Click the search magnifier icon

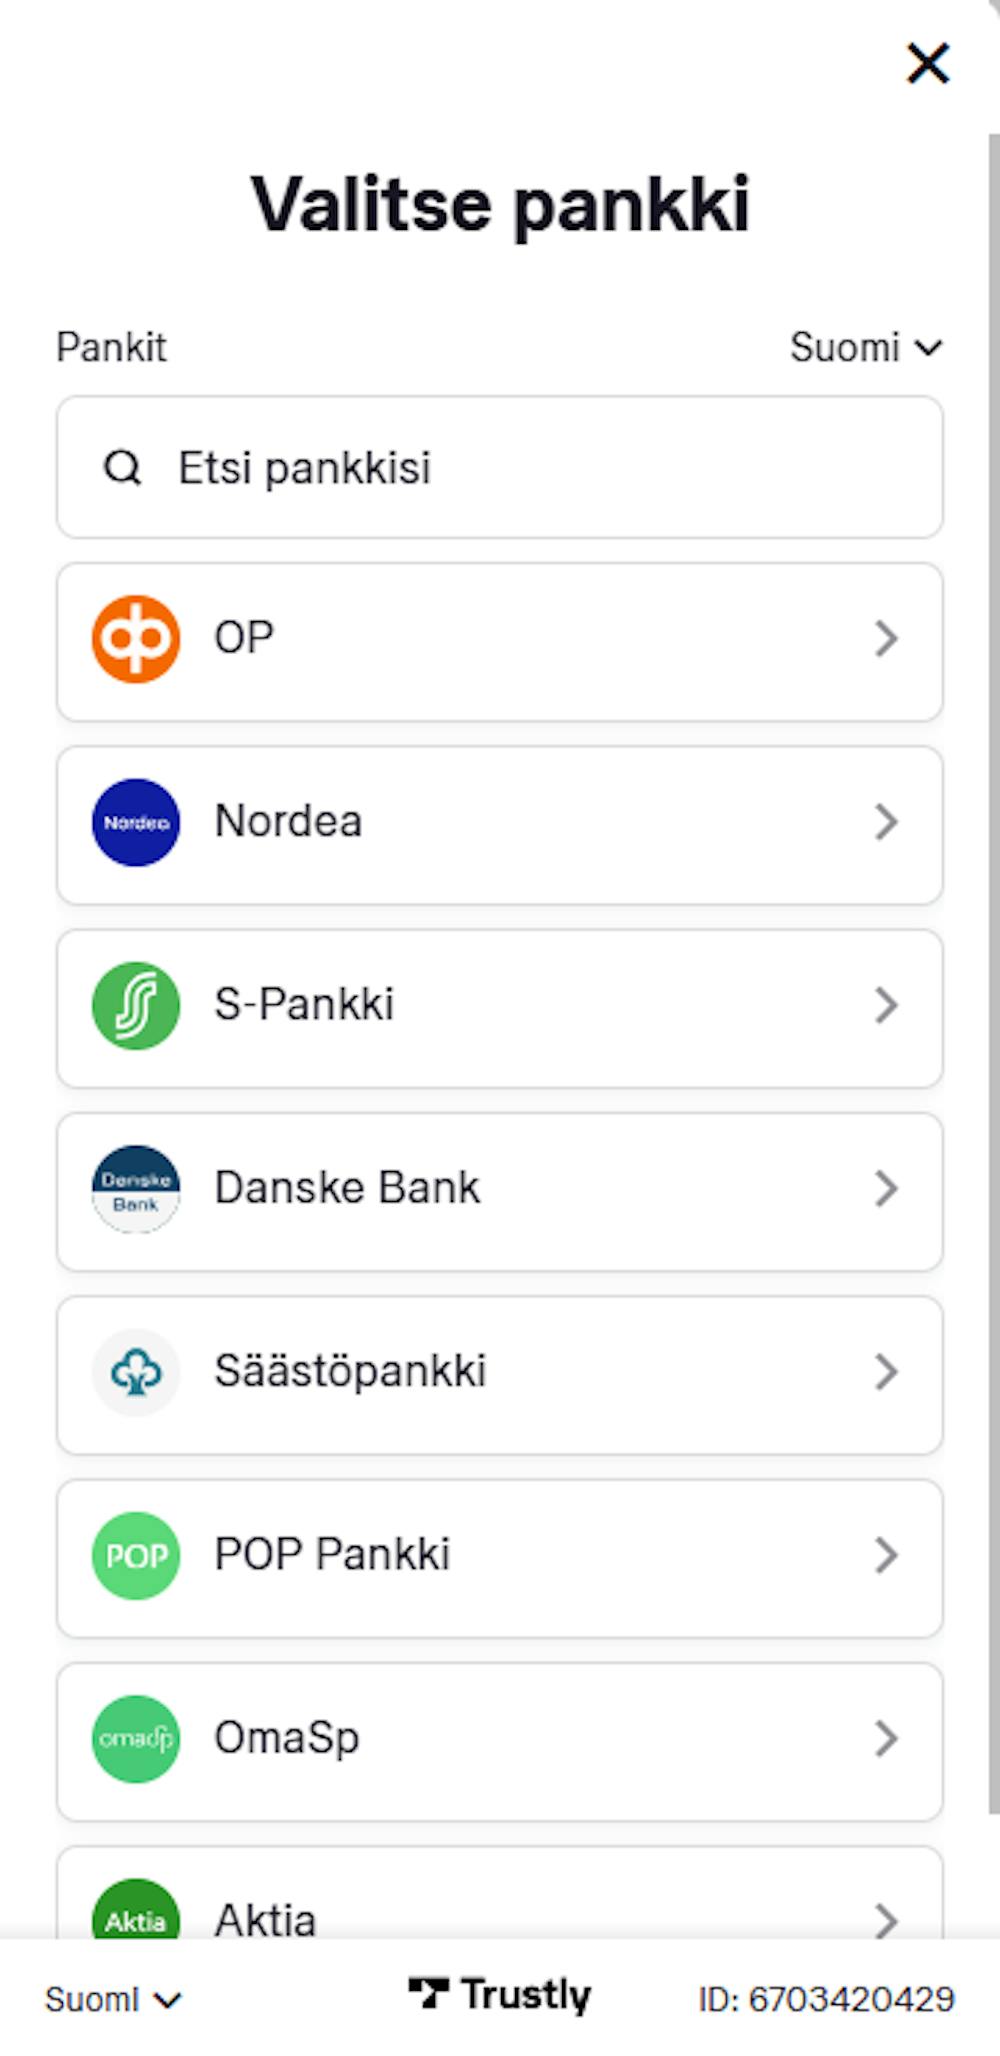123,467
